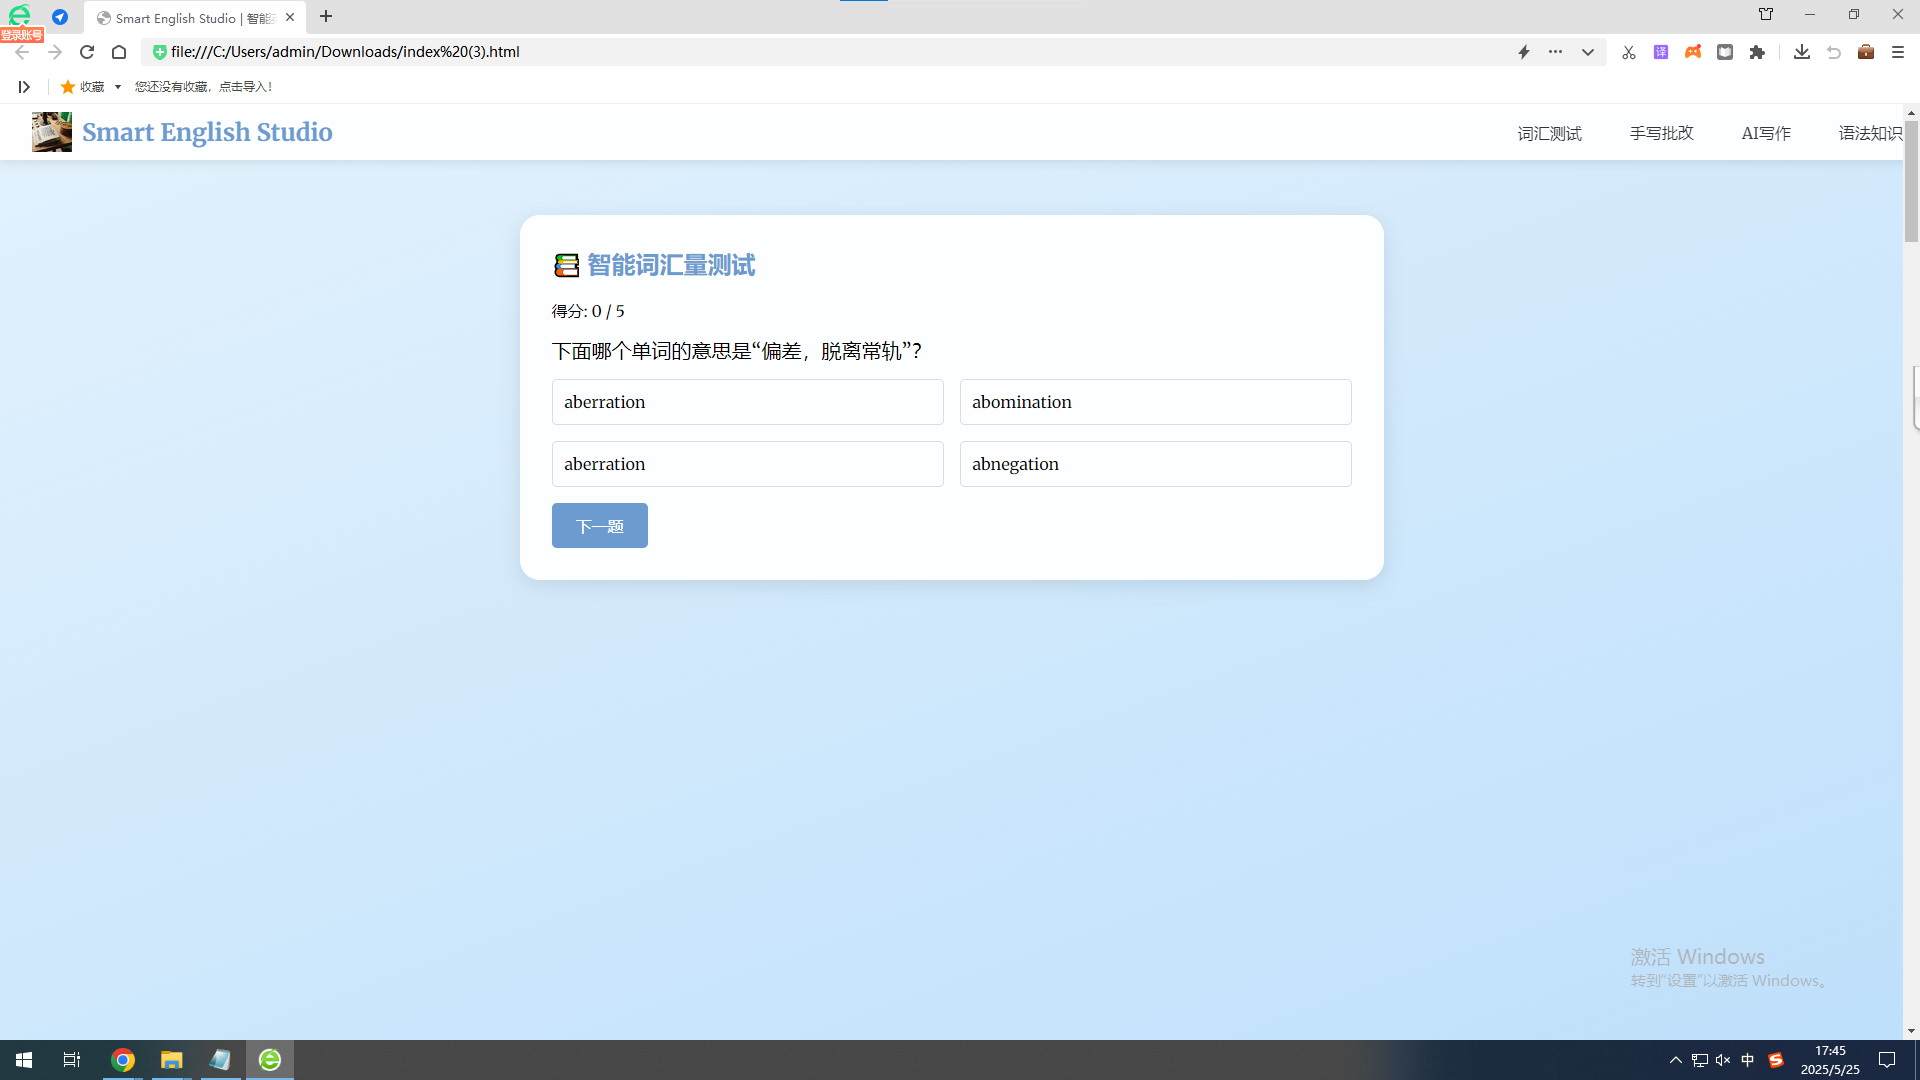
Task: Click the home page icon
Action: point(119,52)
